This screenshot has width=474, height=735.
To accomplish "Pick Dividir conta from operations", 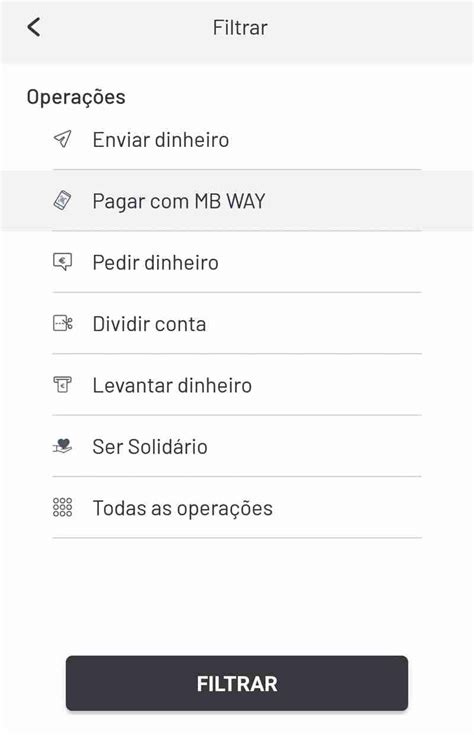I will point(237,323).
